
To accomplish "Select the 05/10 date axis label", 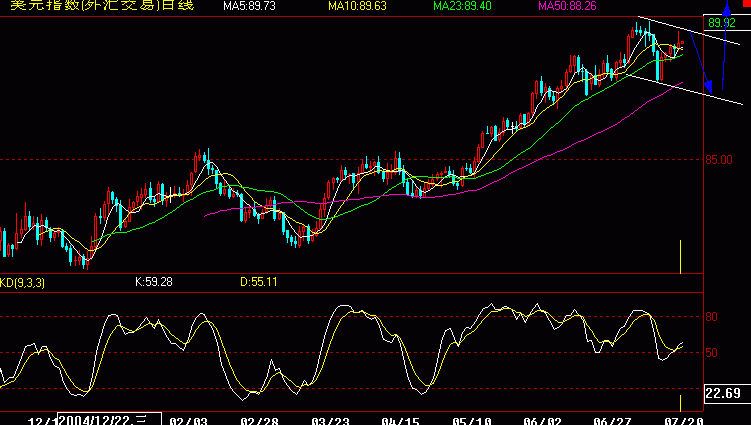I will coord(472,421).
